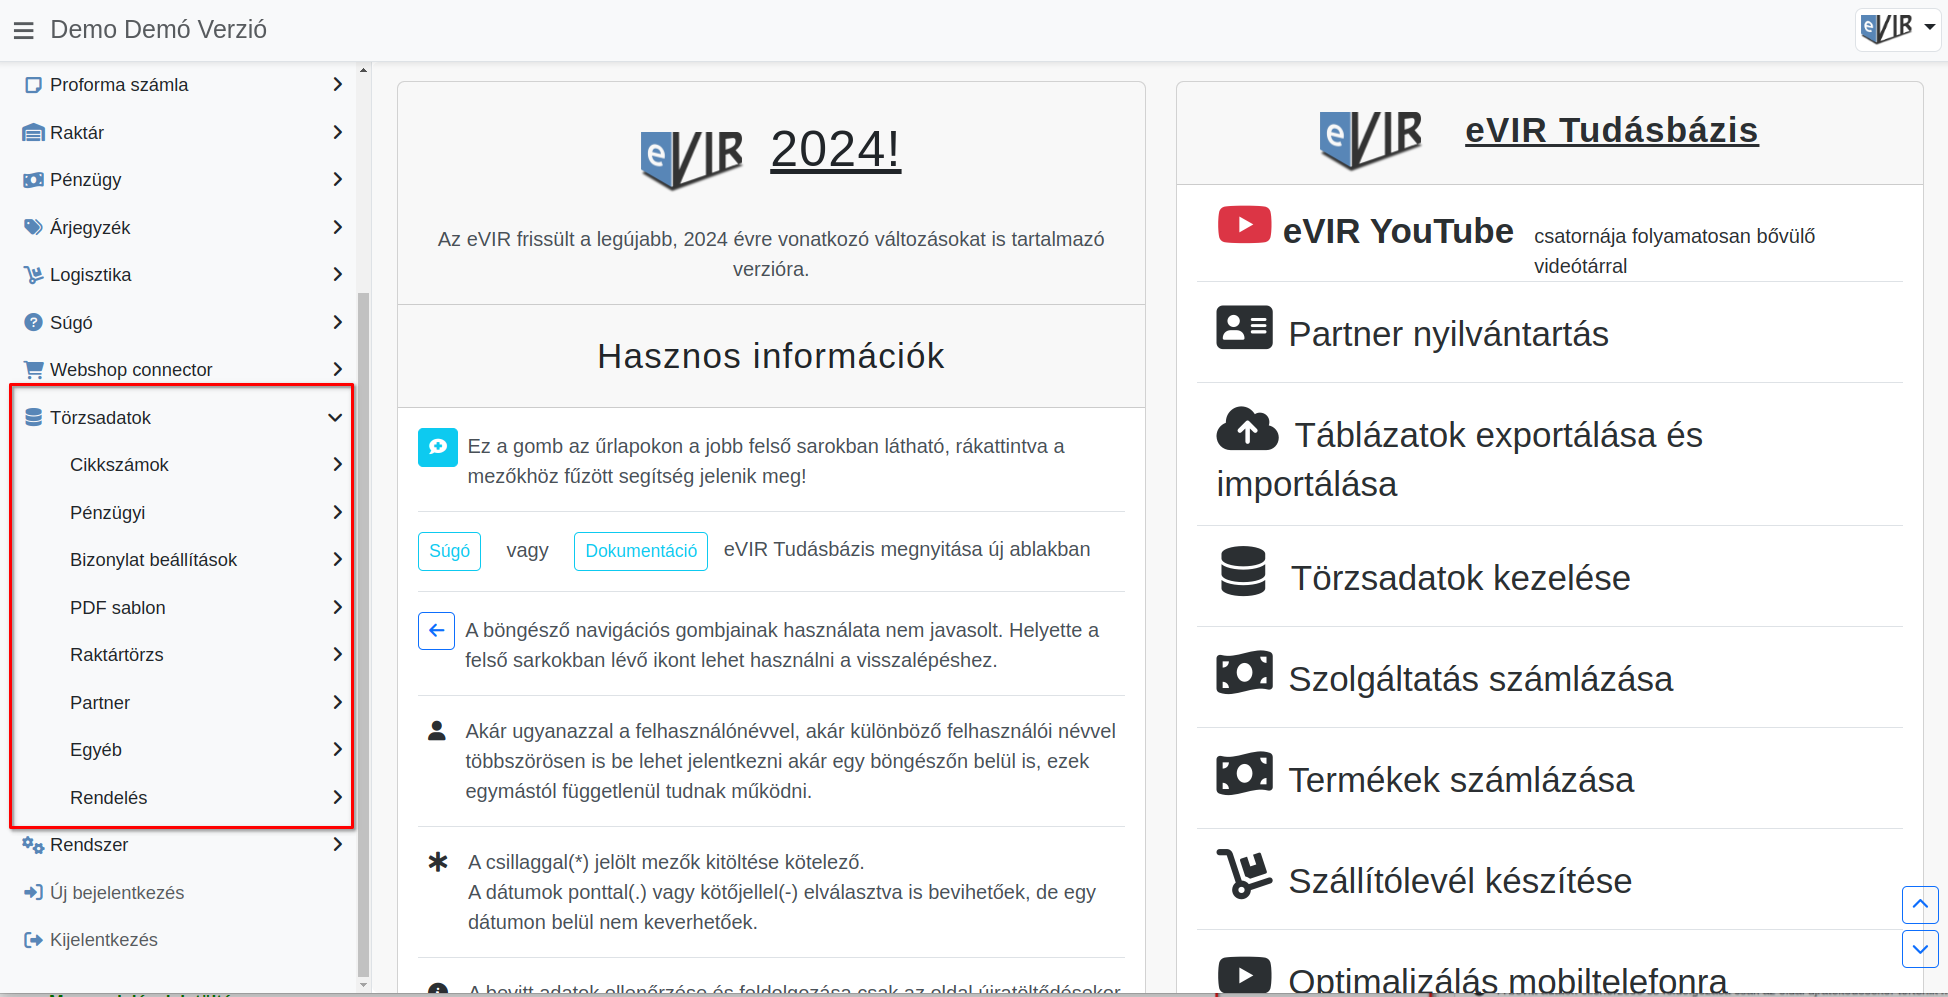Image resolution: width=1948 pixels, height=997 pixels.
Task: Click the Dokumentáció button
Action: pyautogui.click(x=641, y=551)
